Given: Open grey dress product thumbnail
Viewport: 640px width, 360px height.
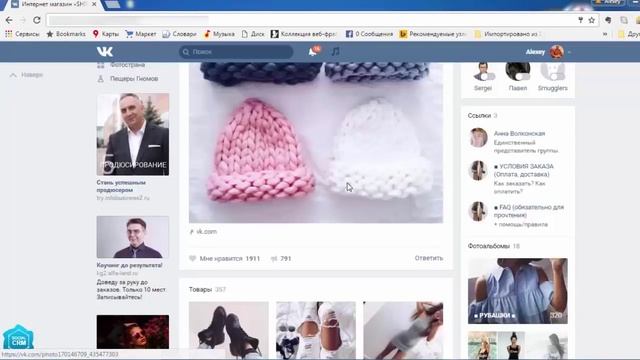Looking at the screenshot, I should point(403,330).
